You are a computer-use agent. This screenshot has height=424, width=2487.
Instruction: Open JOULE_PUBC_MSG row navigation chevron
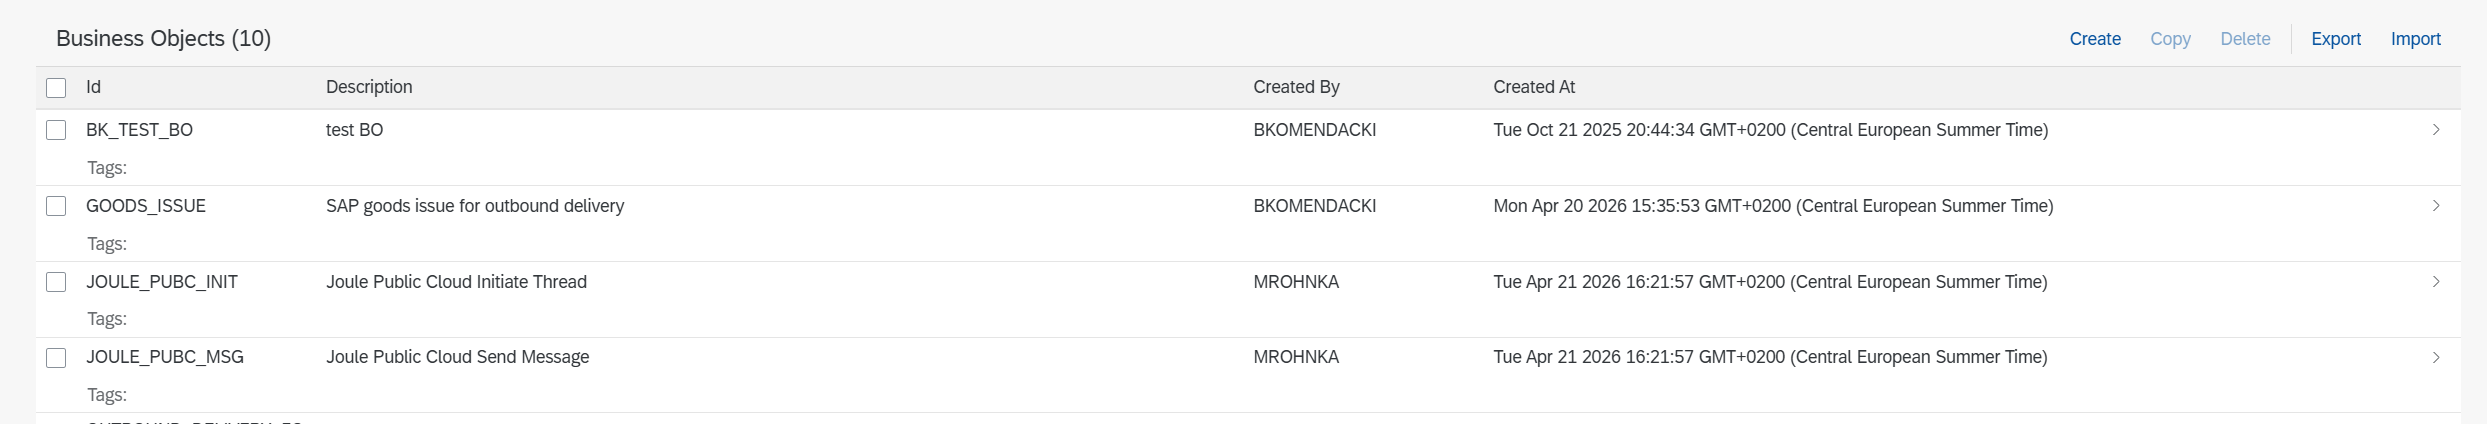[x=2436, y=357]
